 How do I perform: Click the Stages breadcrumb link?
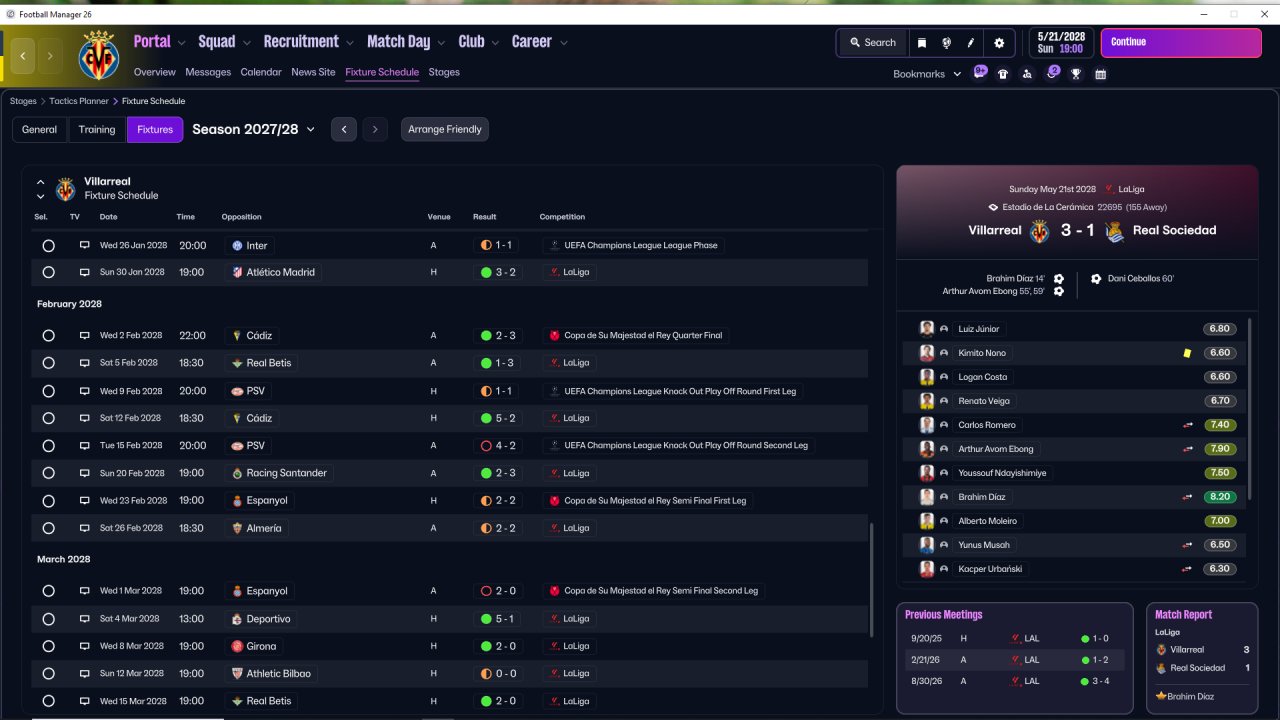coord(23,101)
